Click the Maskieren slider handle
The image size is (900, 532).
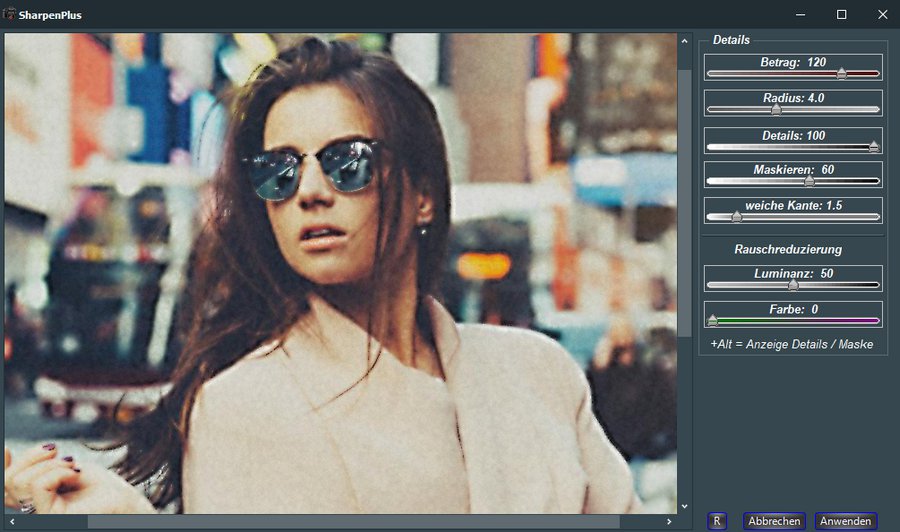click(x=809, y=181)
